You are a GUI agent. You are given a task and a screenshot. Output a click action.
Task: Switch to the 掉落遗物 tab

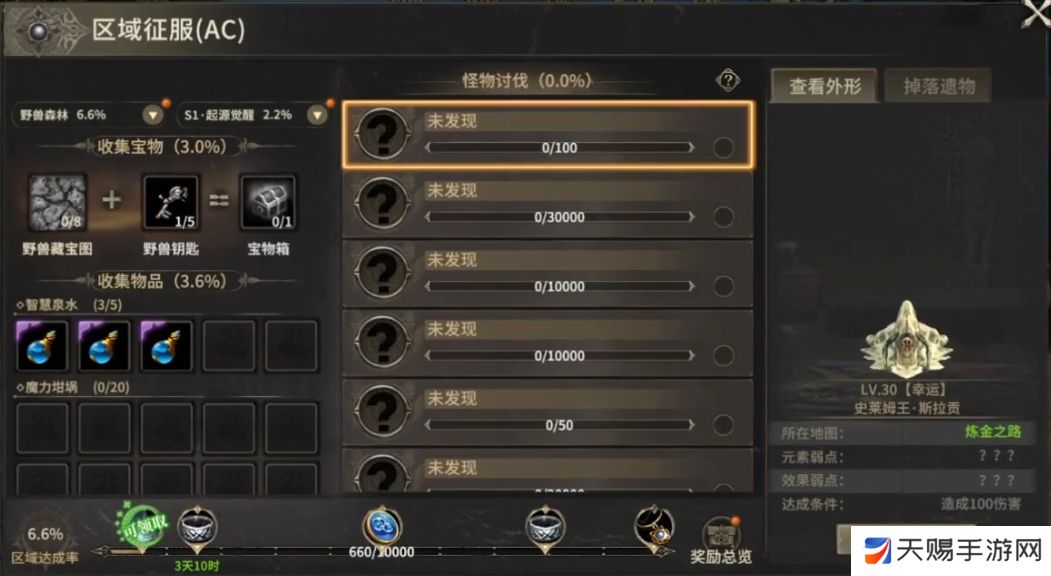point(938,86)
